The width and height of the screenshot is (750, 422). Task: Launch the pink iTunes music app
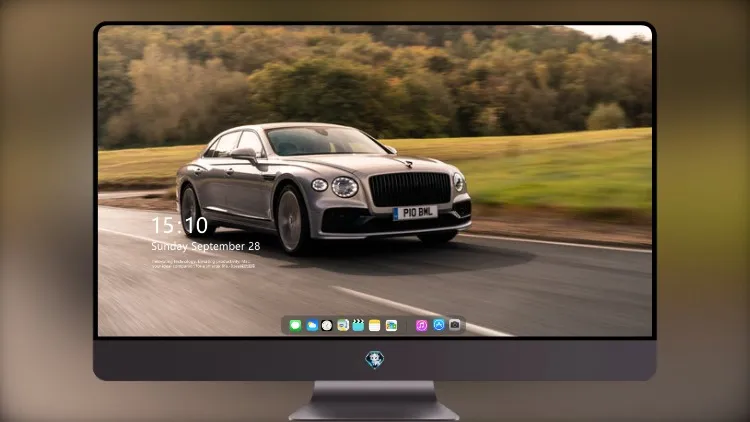(x=421, y=326)
